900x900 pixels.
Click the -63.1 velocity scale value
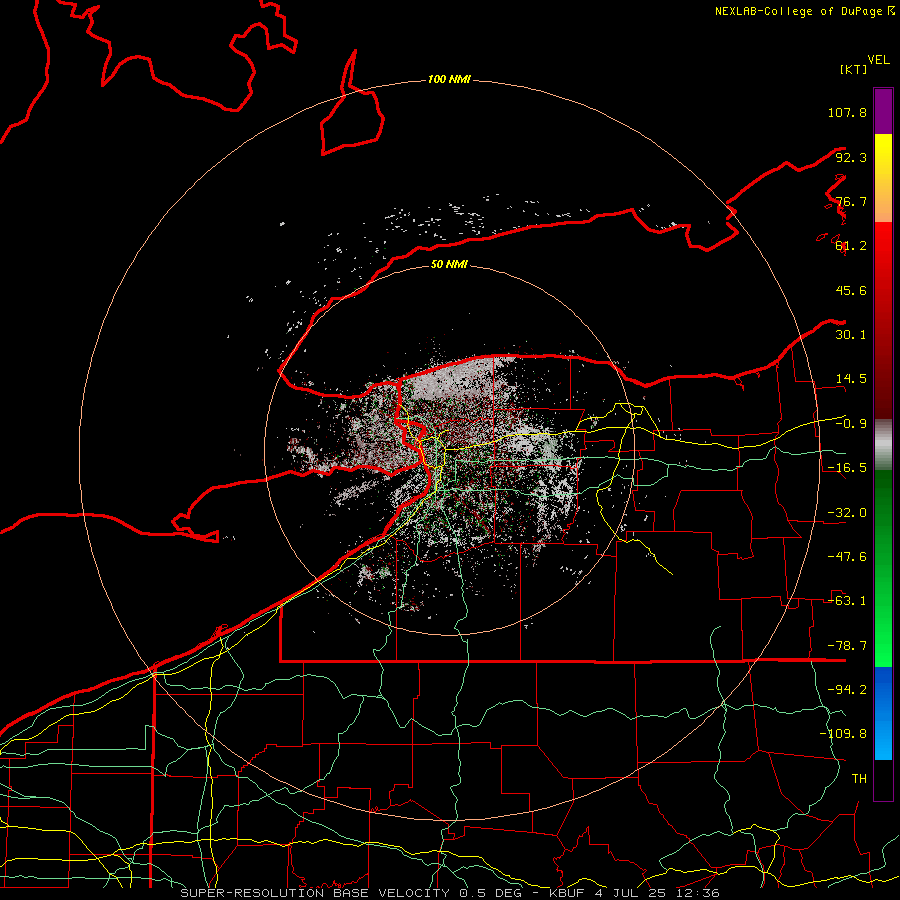tap(847, 601)
